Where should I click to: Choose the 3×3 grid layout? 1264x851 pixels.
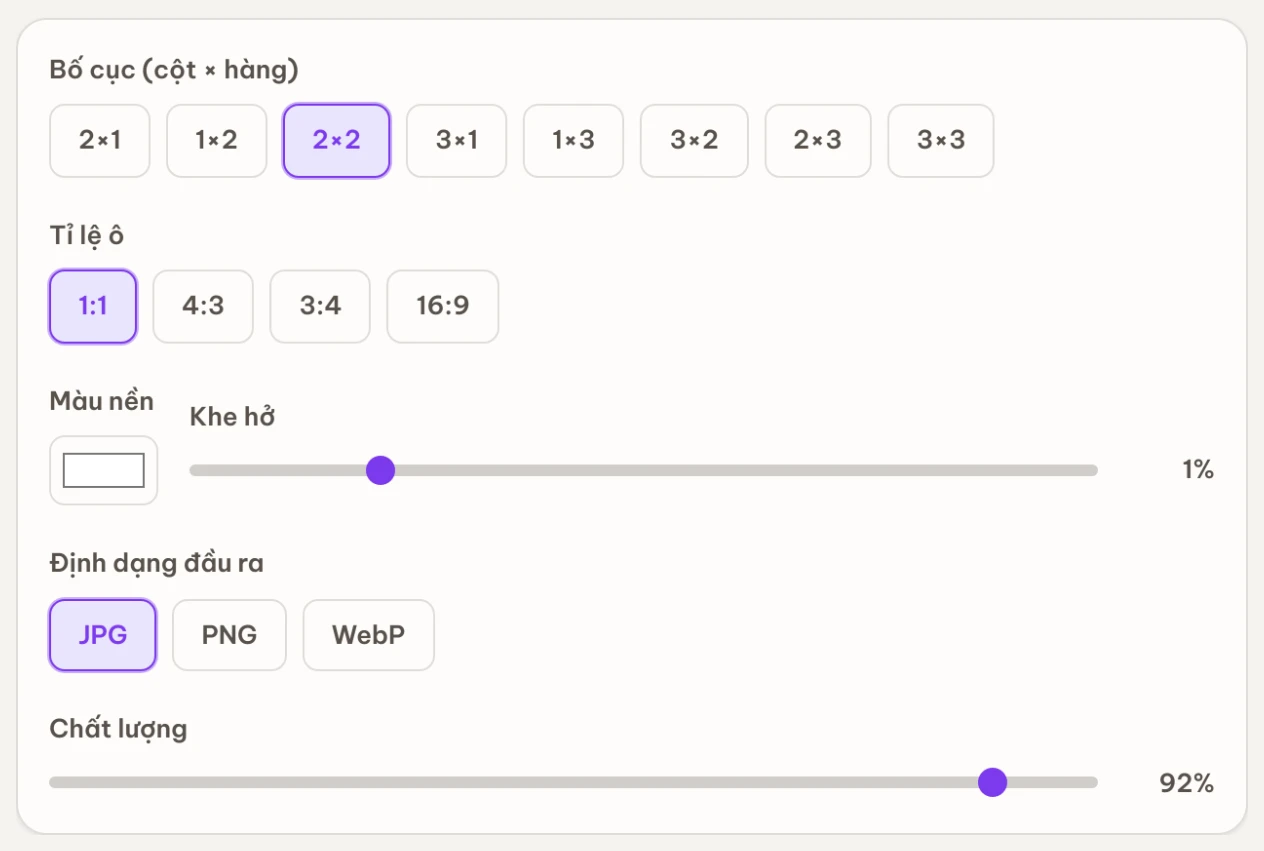click(941, 141)
